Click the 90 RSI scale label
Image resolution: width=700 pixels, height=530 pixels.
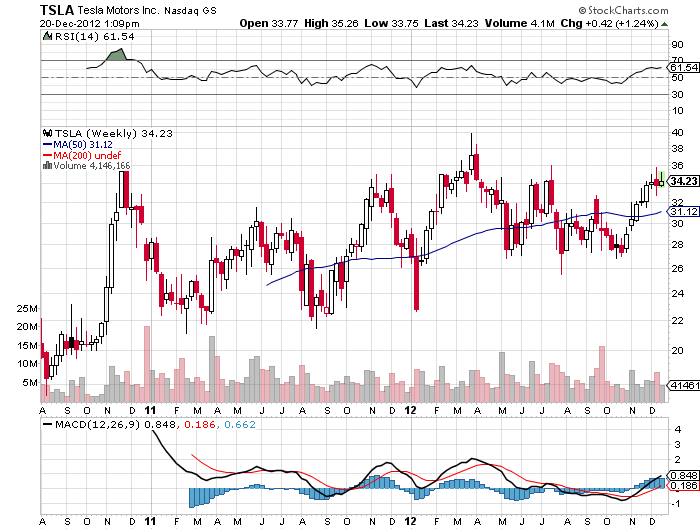pos(677,45)
